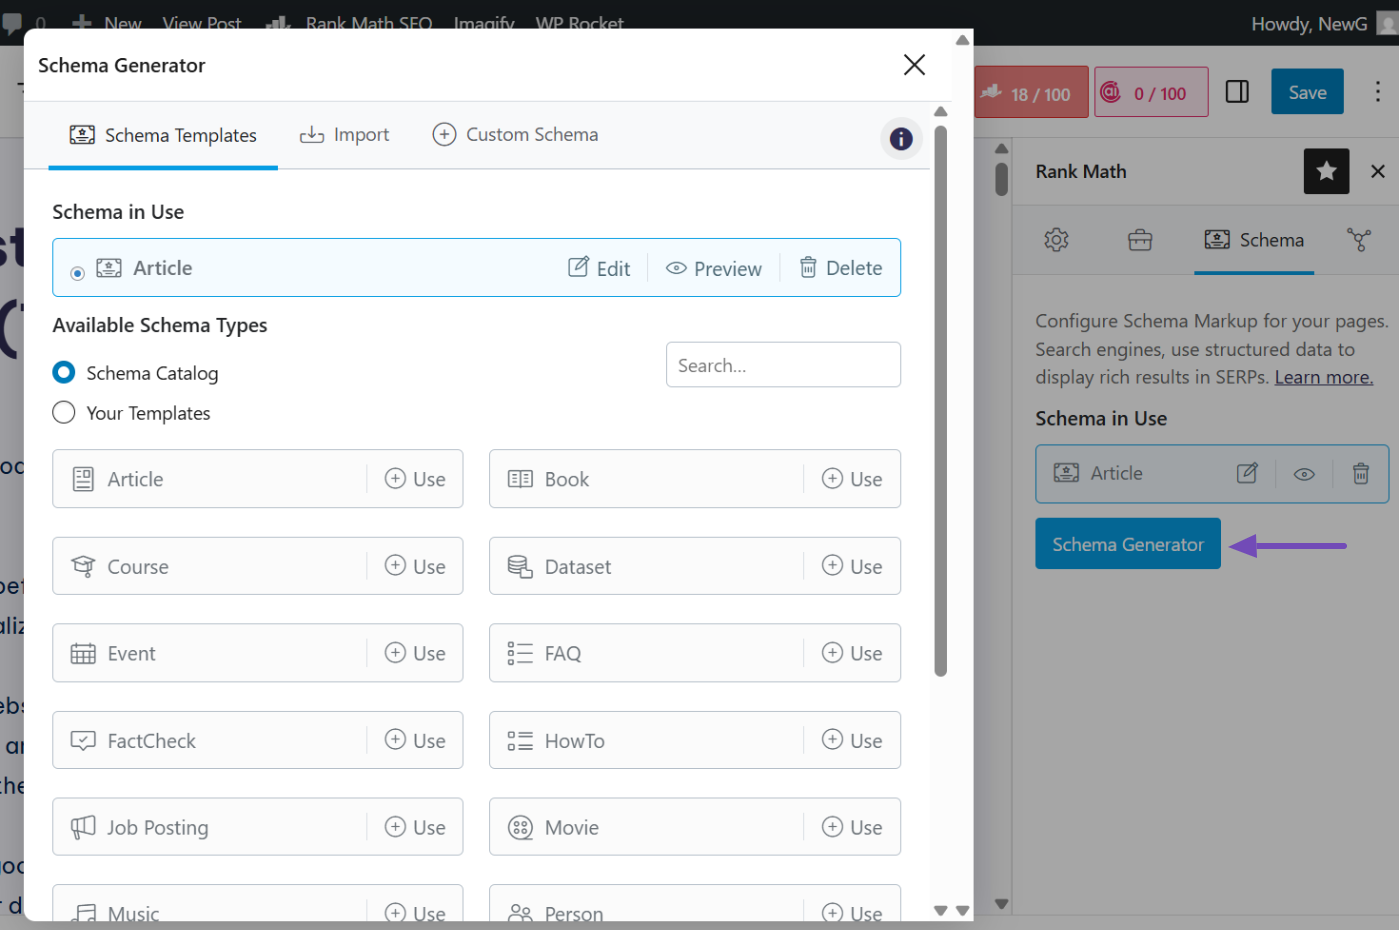Click the Rank Math star icon
This screenshot has width=1399, height=930.
click(x=1326, y=172)
